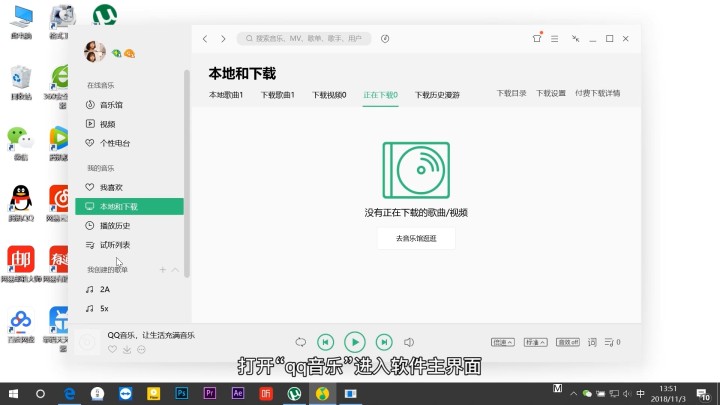Toggle the sound effect off button
The height and width of the screenshot is (405, 720).
tap(568, 342)
